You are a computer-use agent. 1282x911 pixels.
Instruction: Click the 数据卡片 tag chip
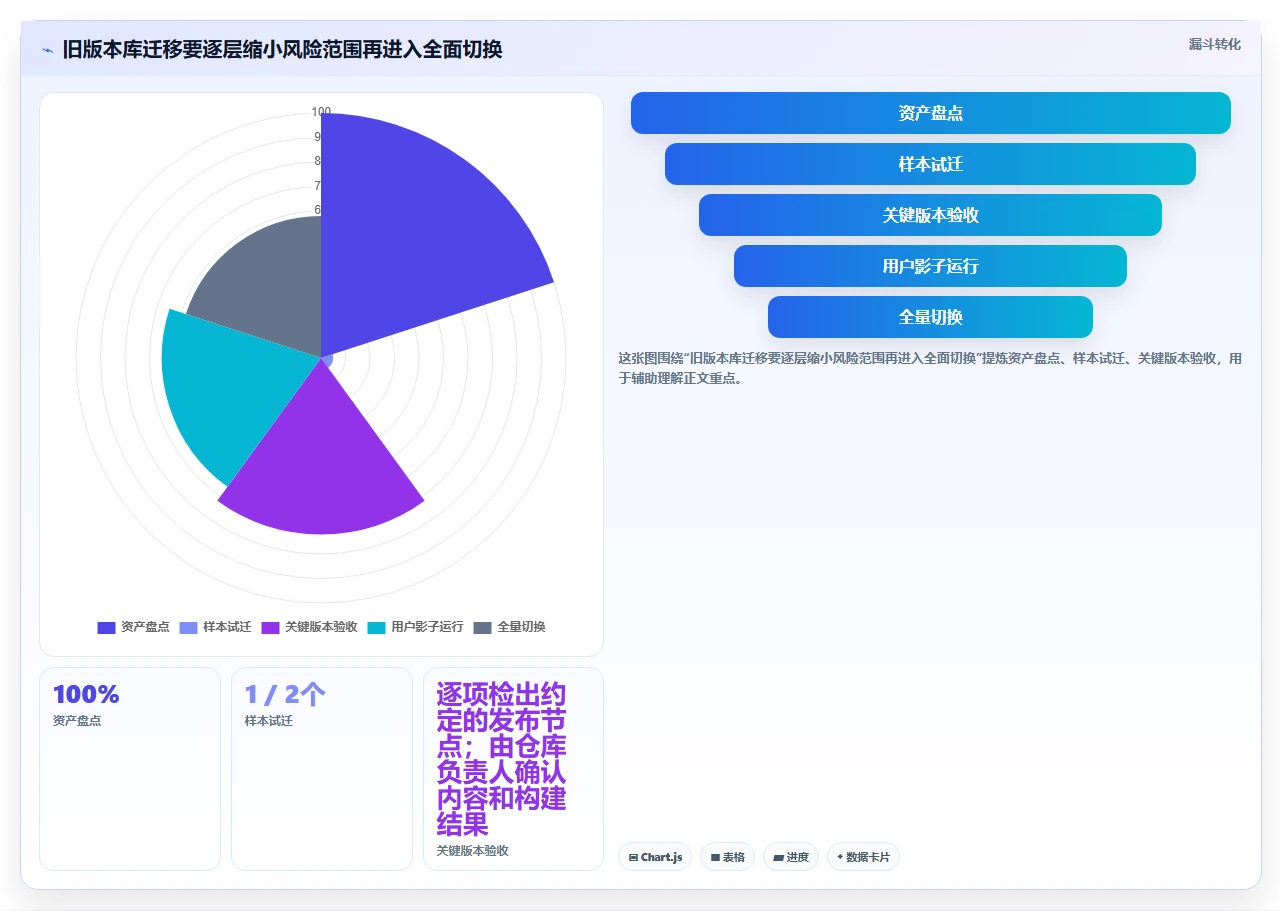click(x=863, y=857)
